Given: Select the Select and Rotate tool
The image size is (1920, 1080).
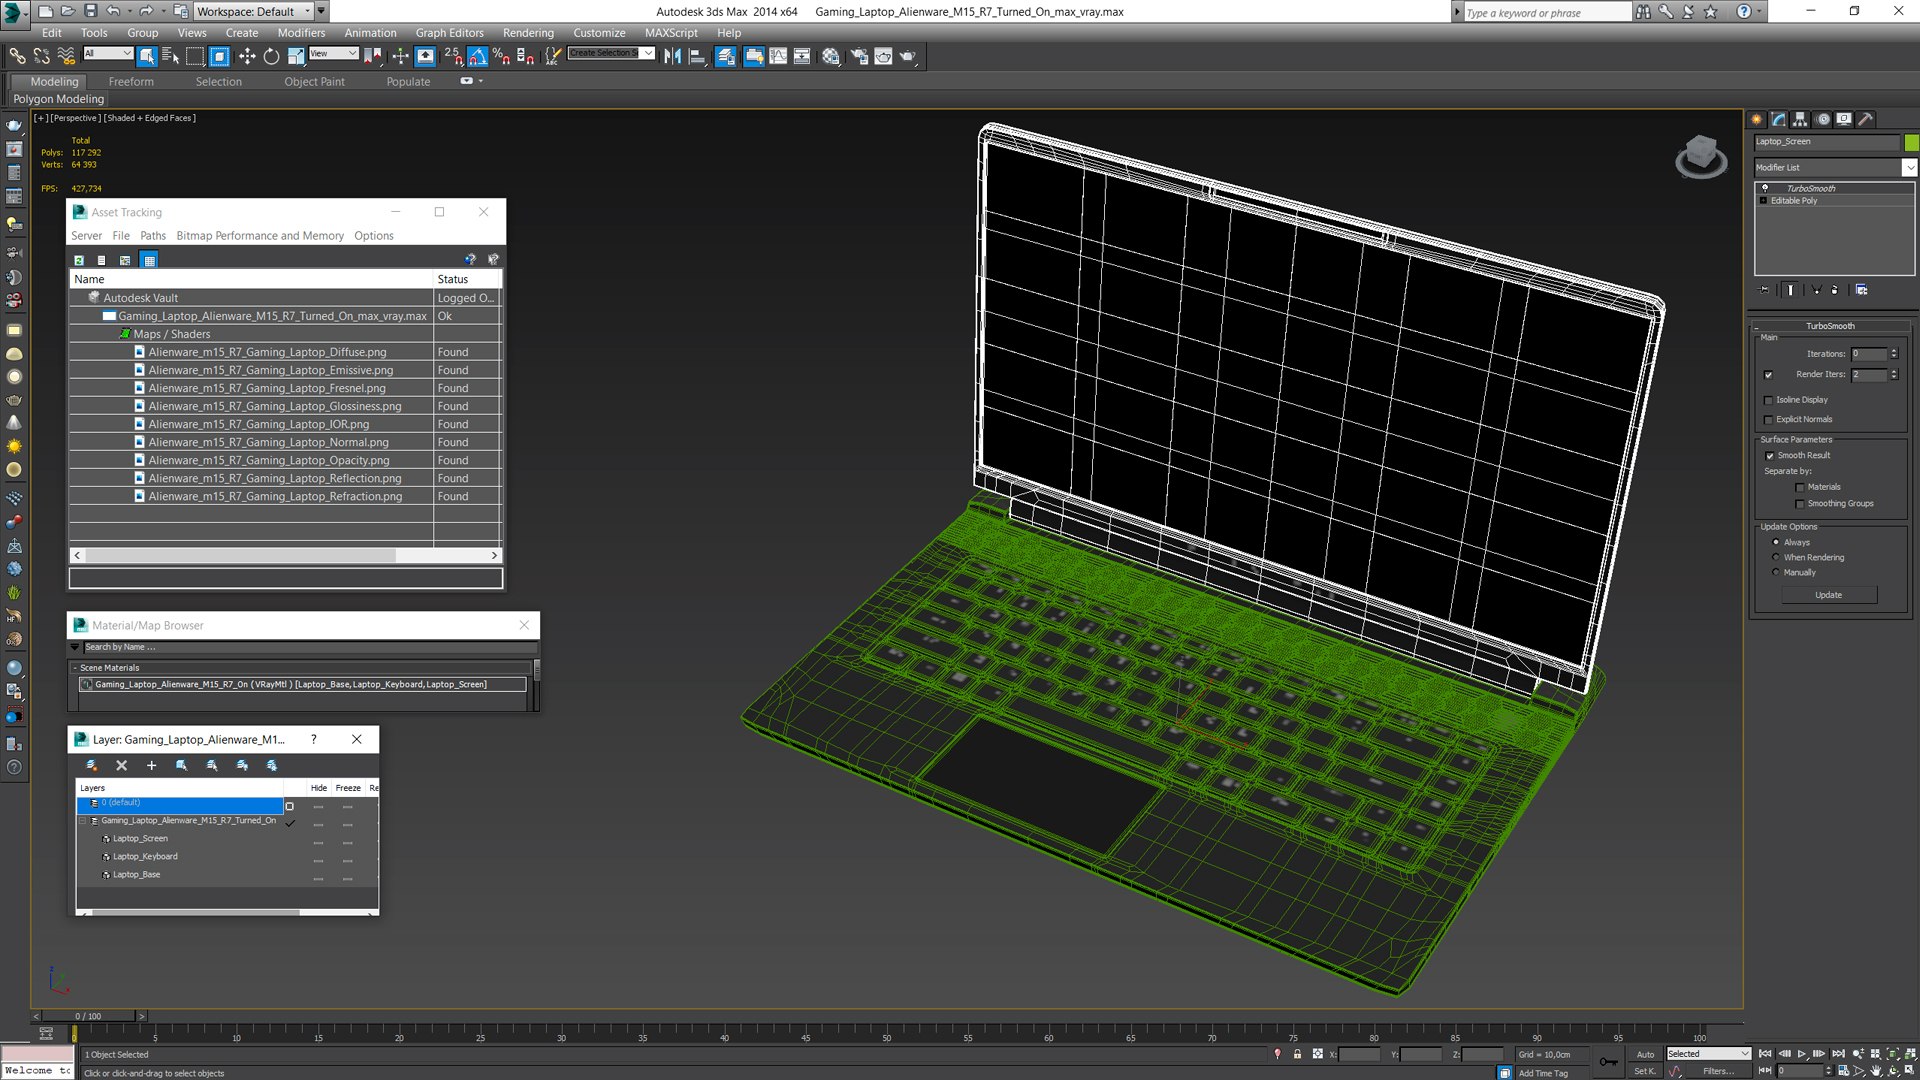Looking at the screenshot, I should 271,56.
